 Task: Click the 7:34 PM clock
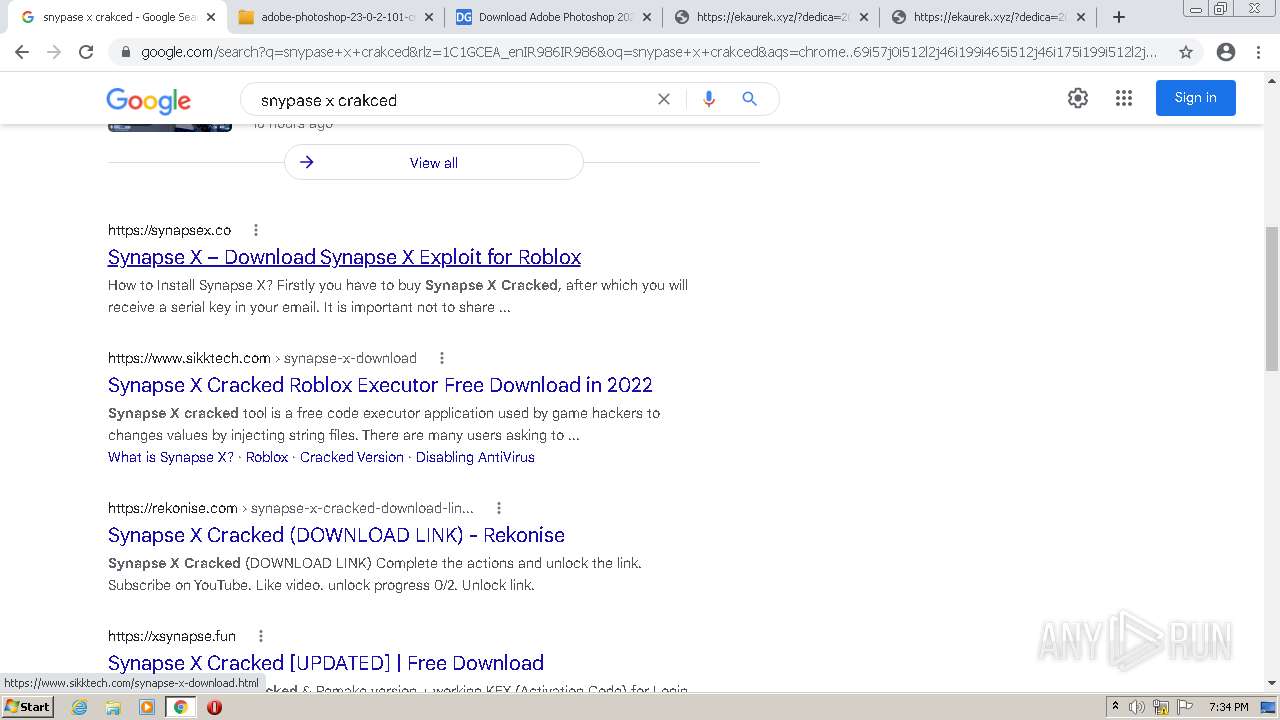[x=1229, y=707]
